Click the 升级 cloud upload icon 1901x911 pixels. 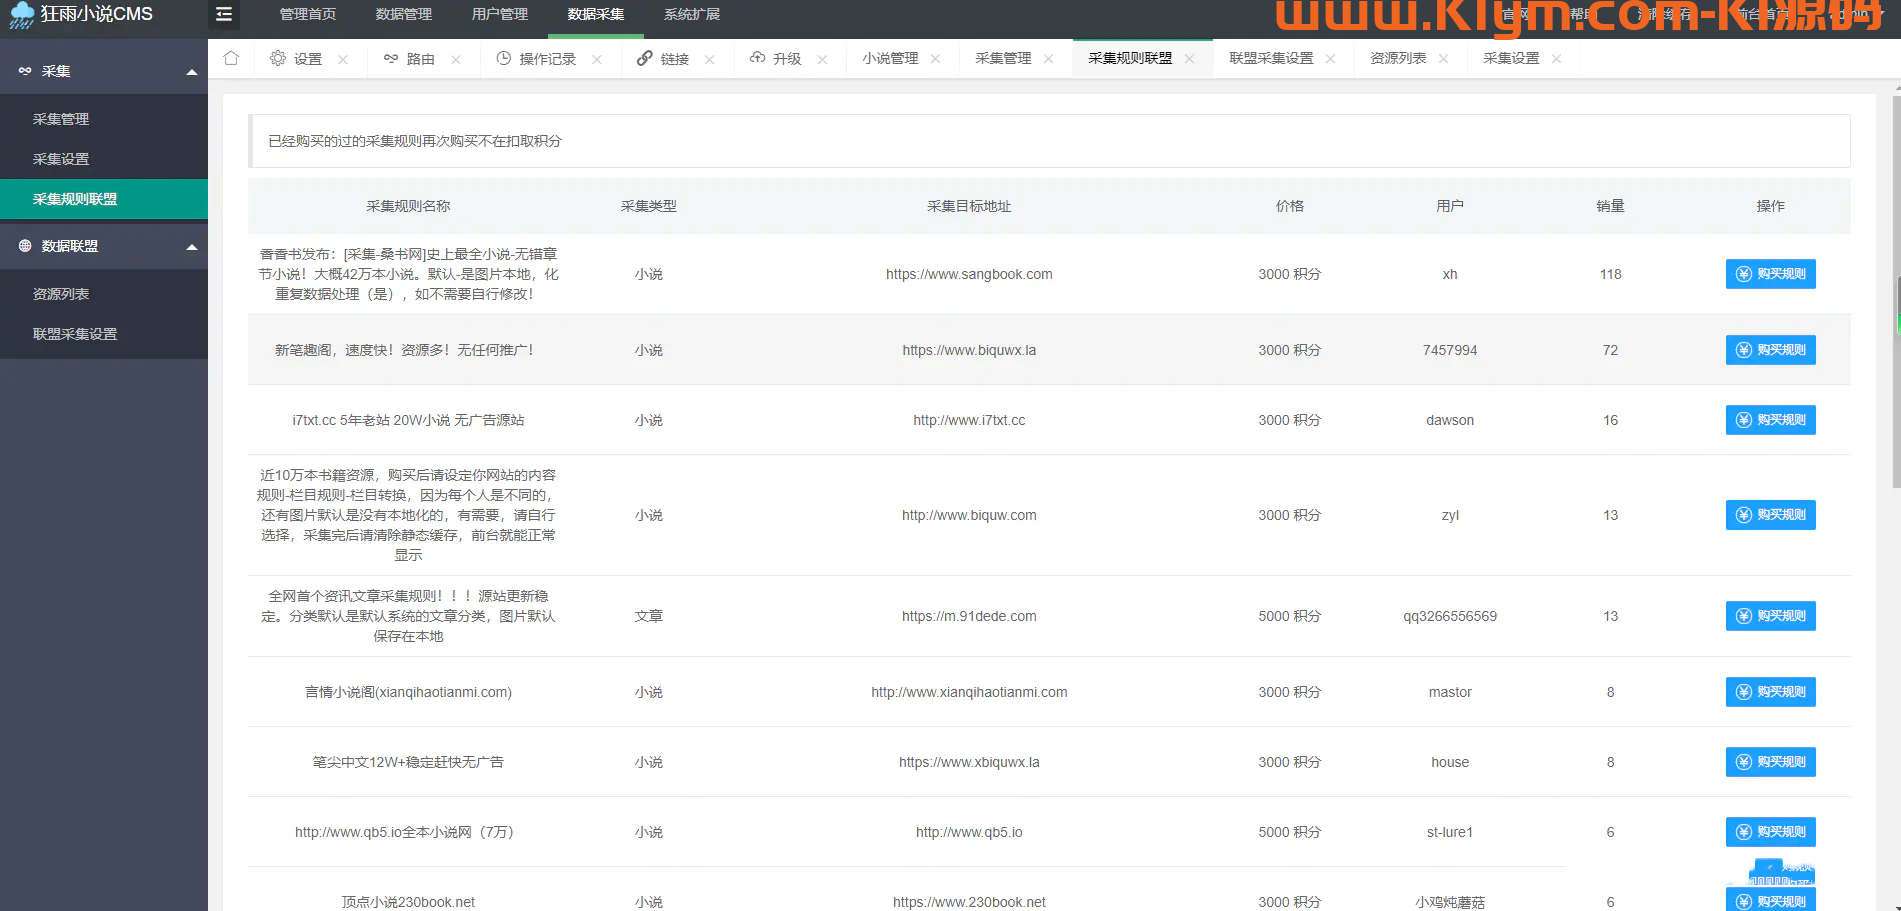(x=757, y=58)
